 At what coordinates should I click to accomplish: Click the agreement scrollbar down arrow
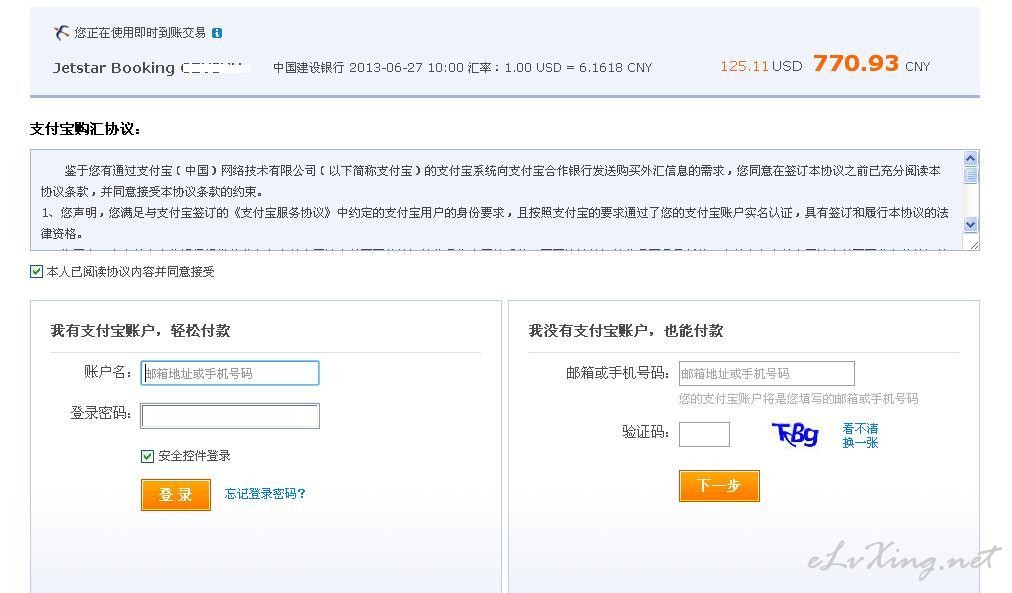pos(970,225)
